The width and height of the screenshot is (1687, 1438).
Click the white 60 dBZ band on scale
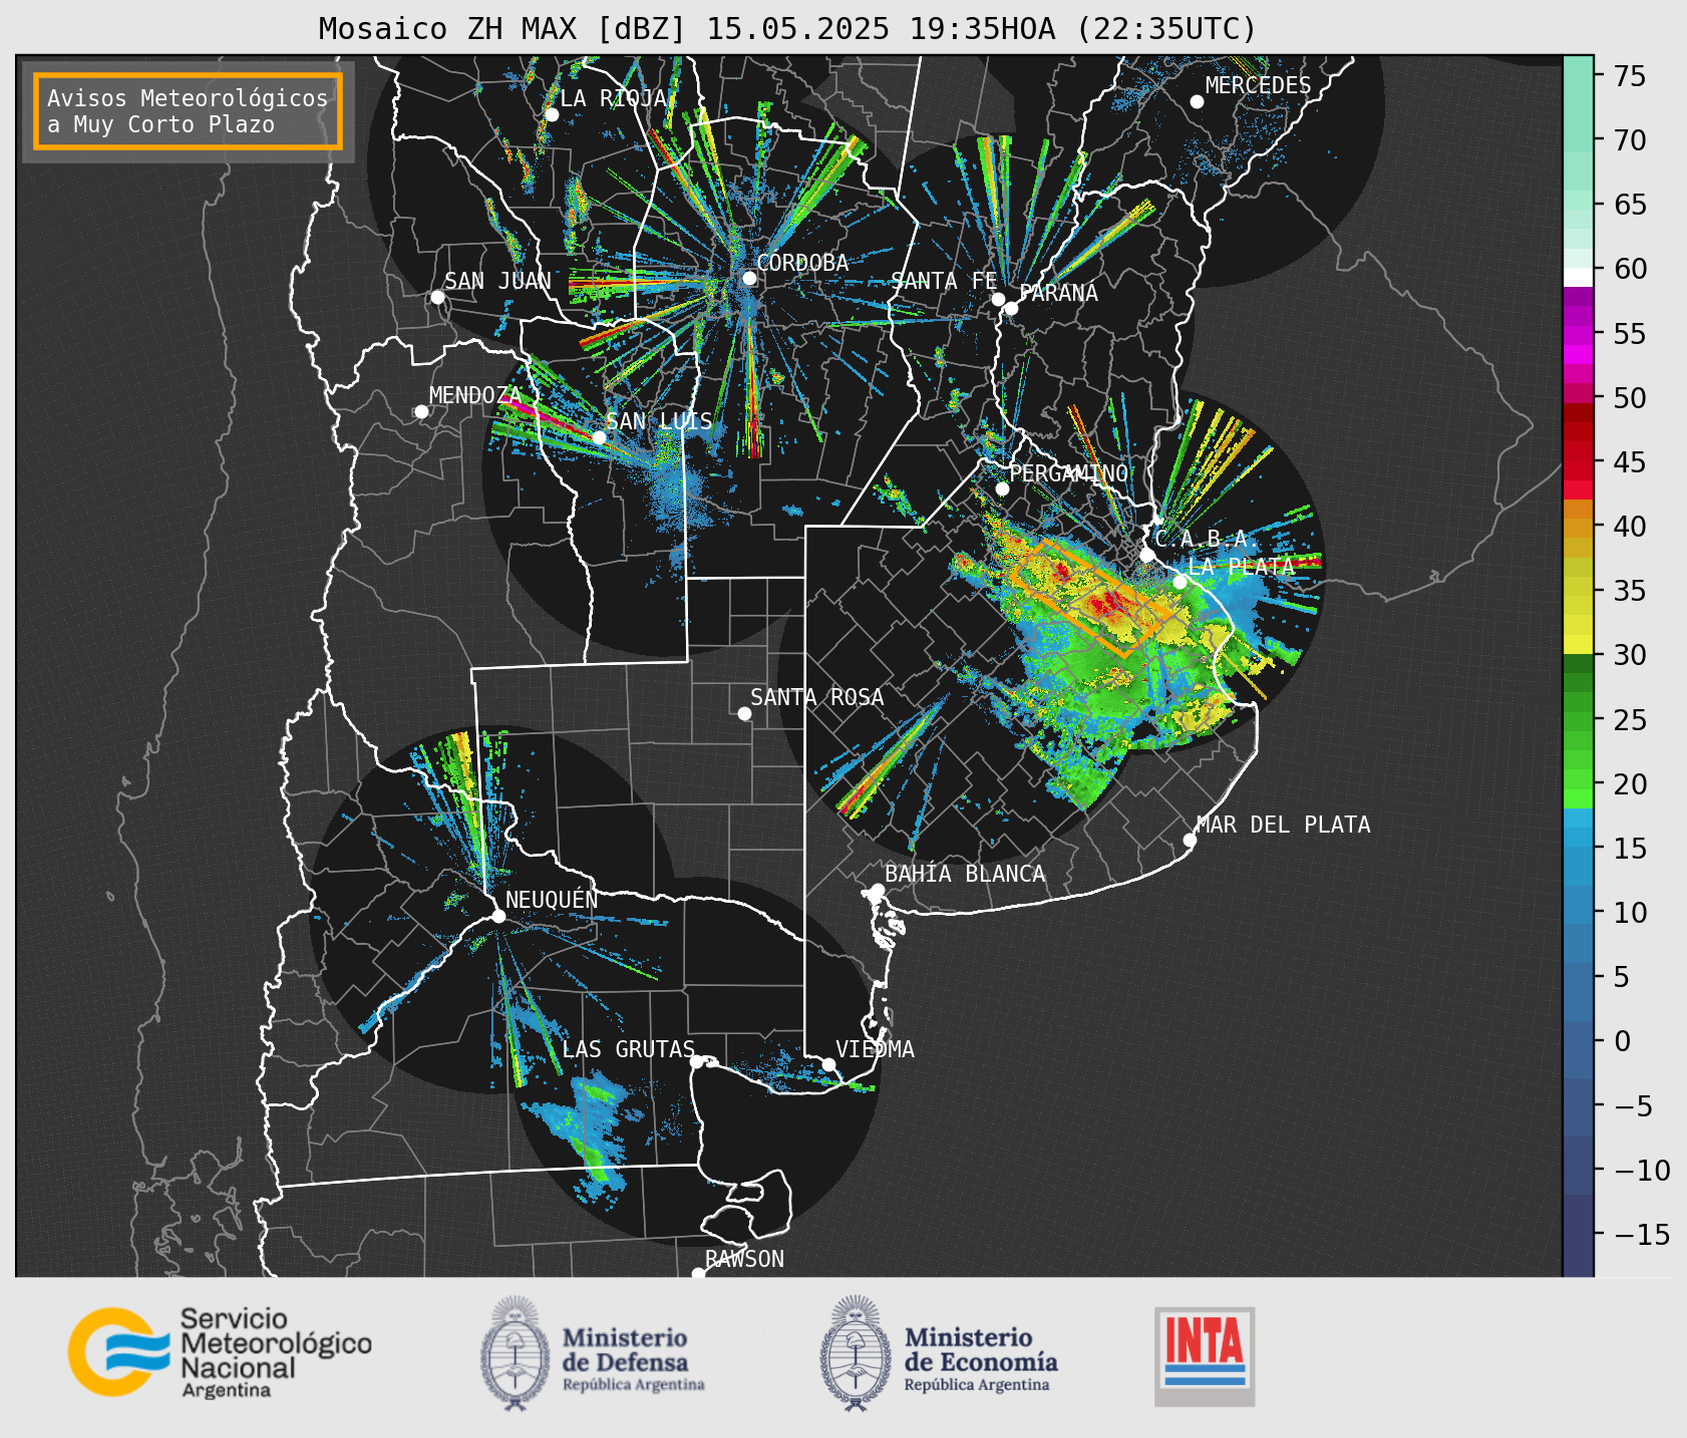(1578, 277)
